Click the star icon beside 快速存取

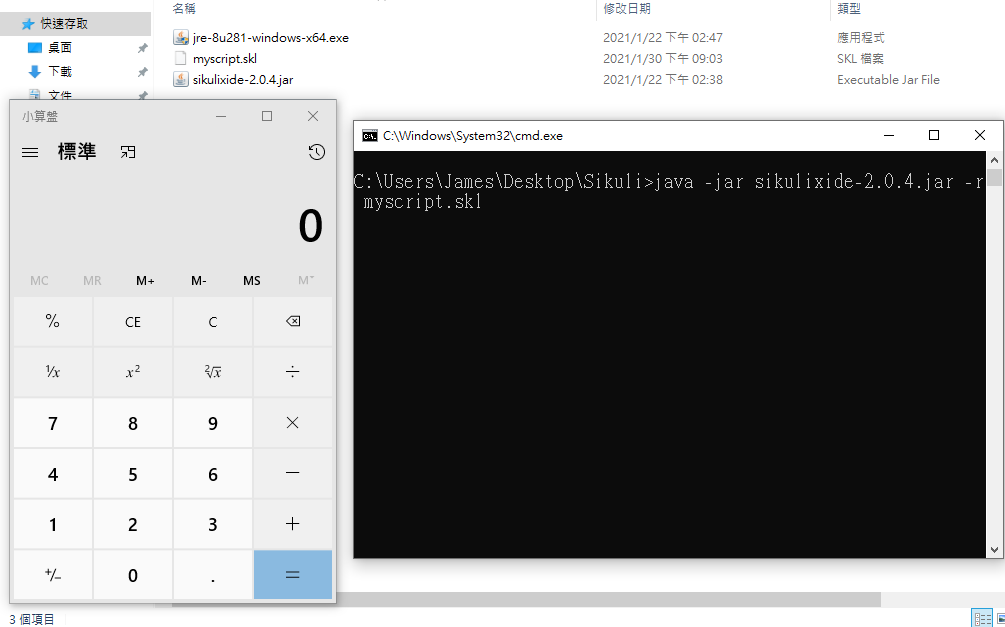tap(28, 24)
